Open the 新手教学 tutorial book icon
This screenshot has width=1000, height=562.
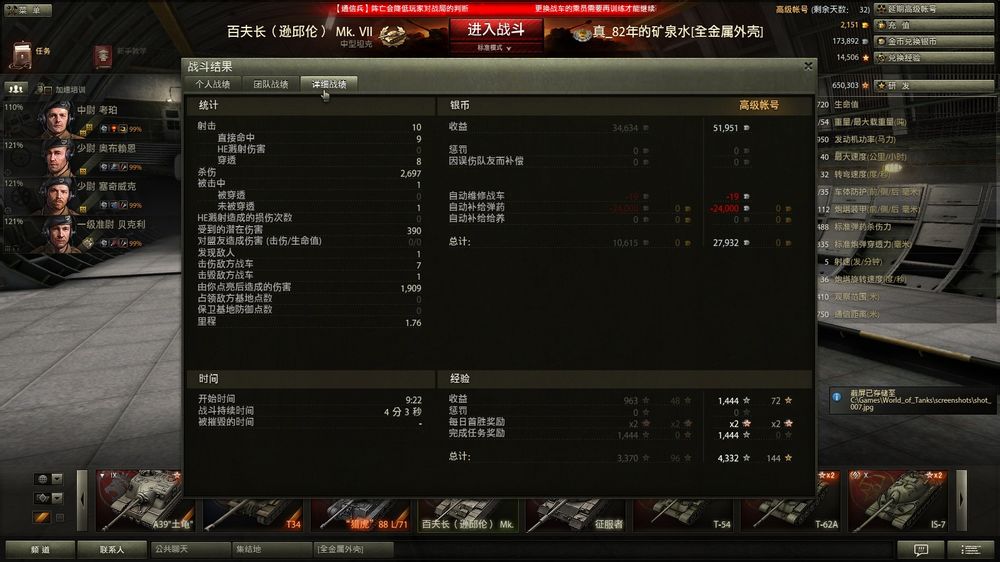pos(103,56)
